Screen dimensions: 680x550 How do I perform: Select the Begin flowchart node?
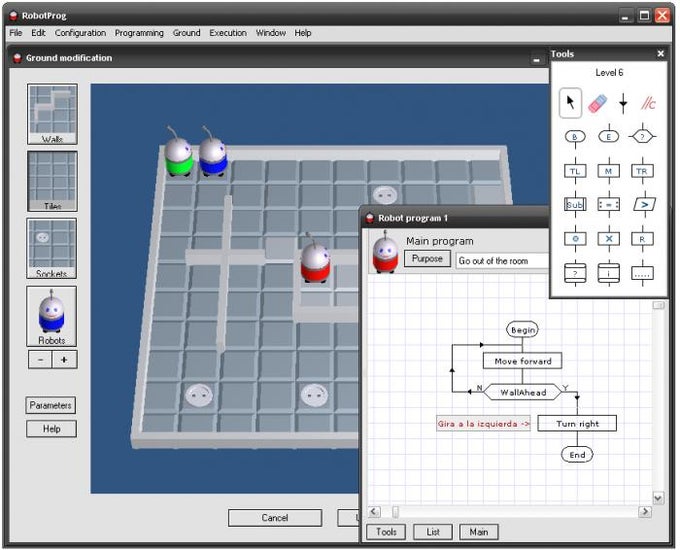tap(522, 330)
